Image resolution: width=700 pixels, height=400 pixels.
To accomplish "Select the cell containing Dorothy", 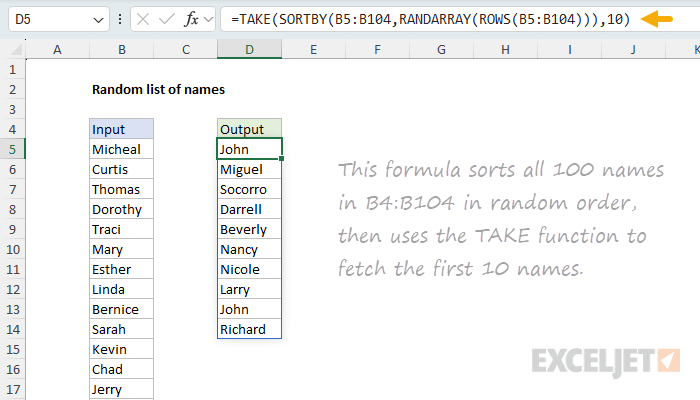I will [x=121, y=209].
